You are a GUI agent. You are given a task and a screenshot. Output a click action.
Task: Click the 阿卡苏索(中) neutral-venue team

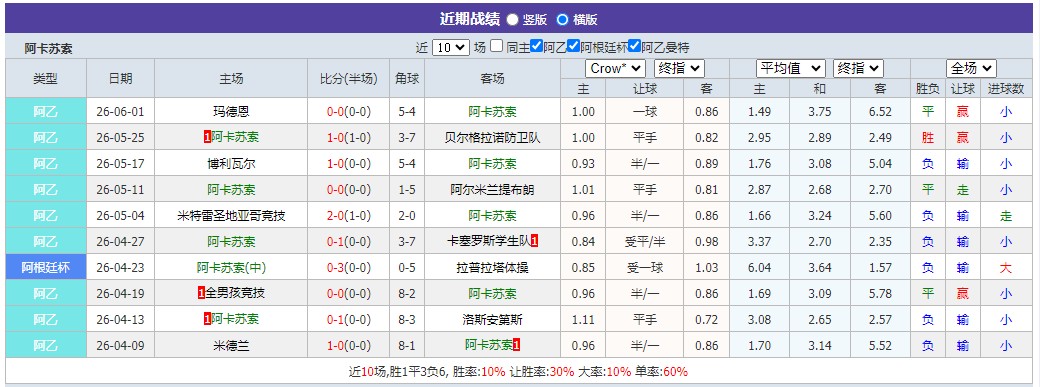tap(231, 268)
